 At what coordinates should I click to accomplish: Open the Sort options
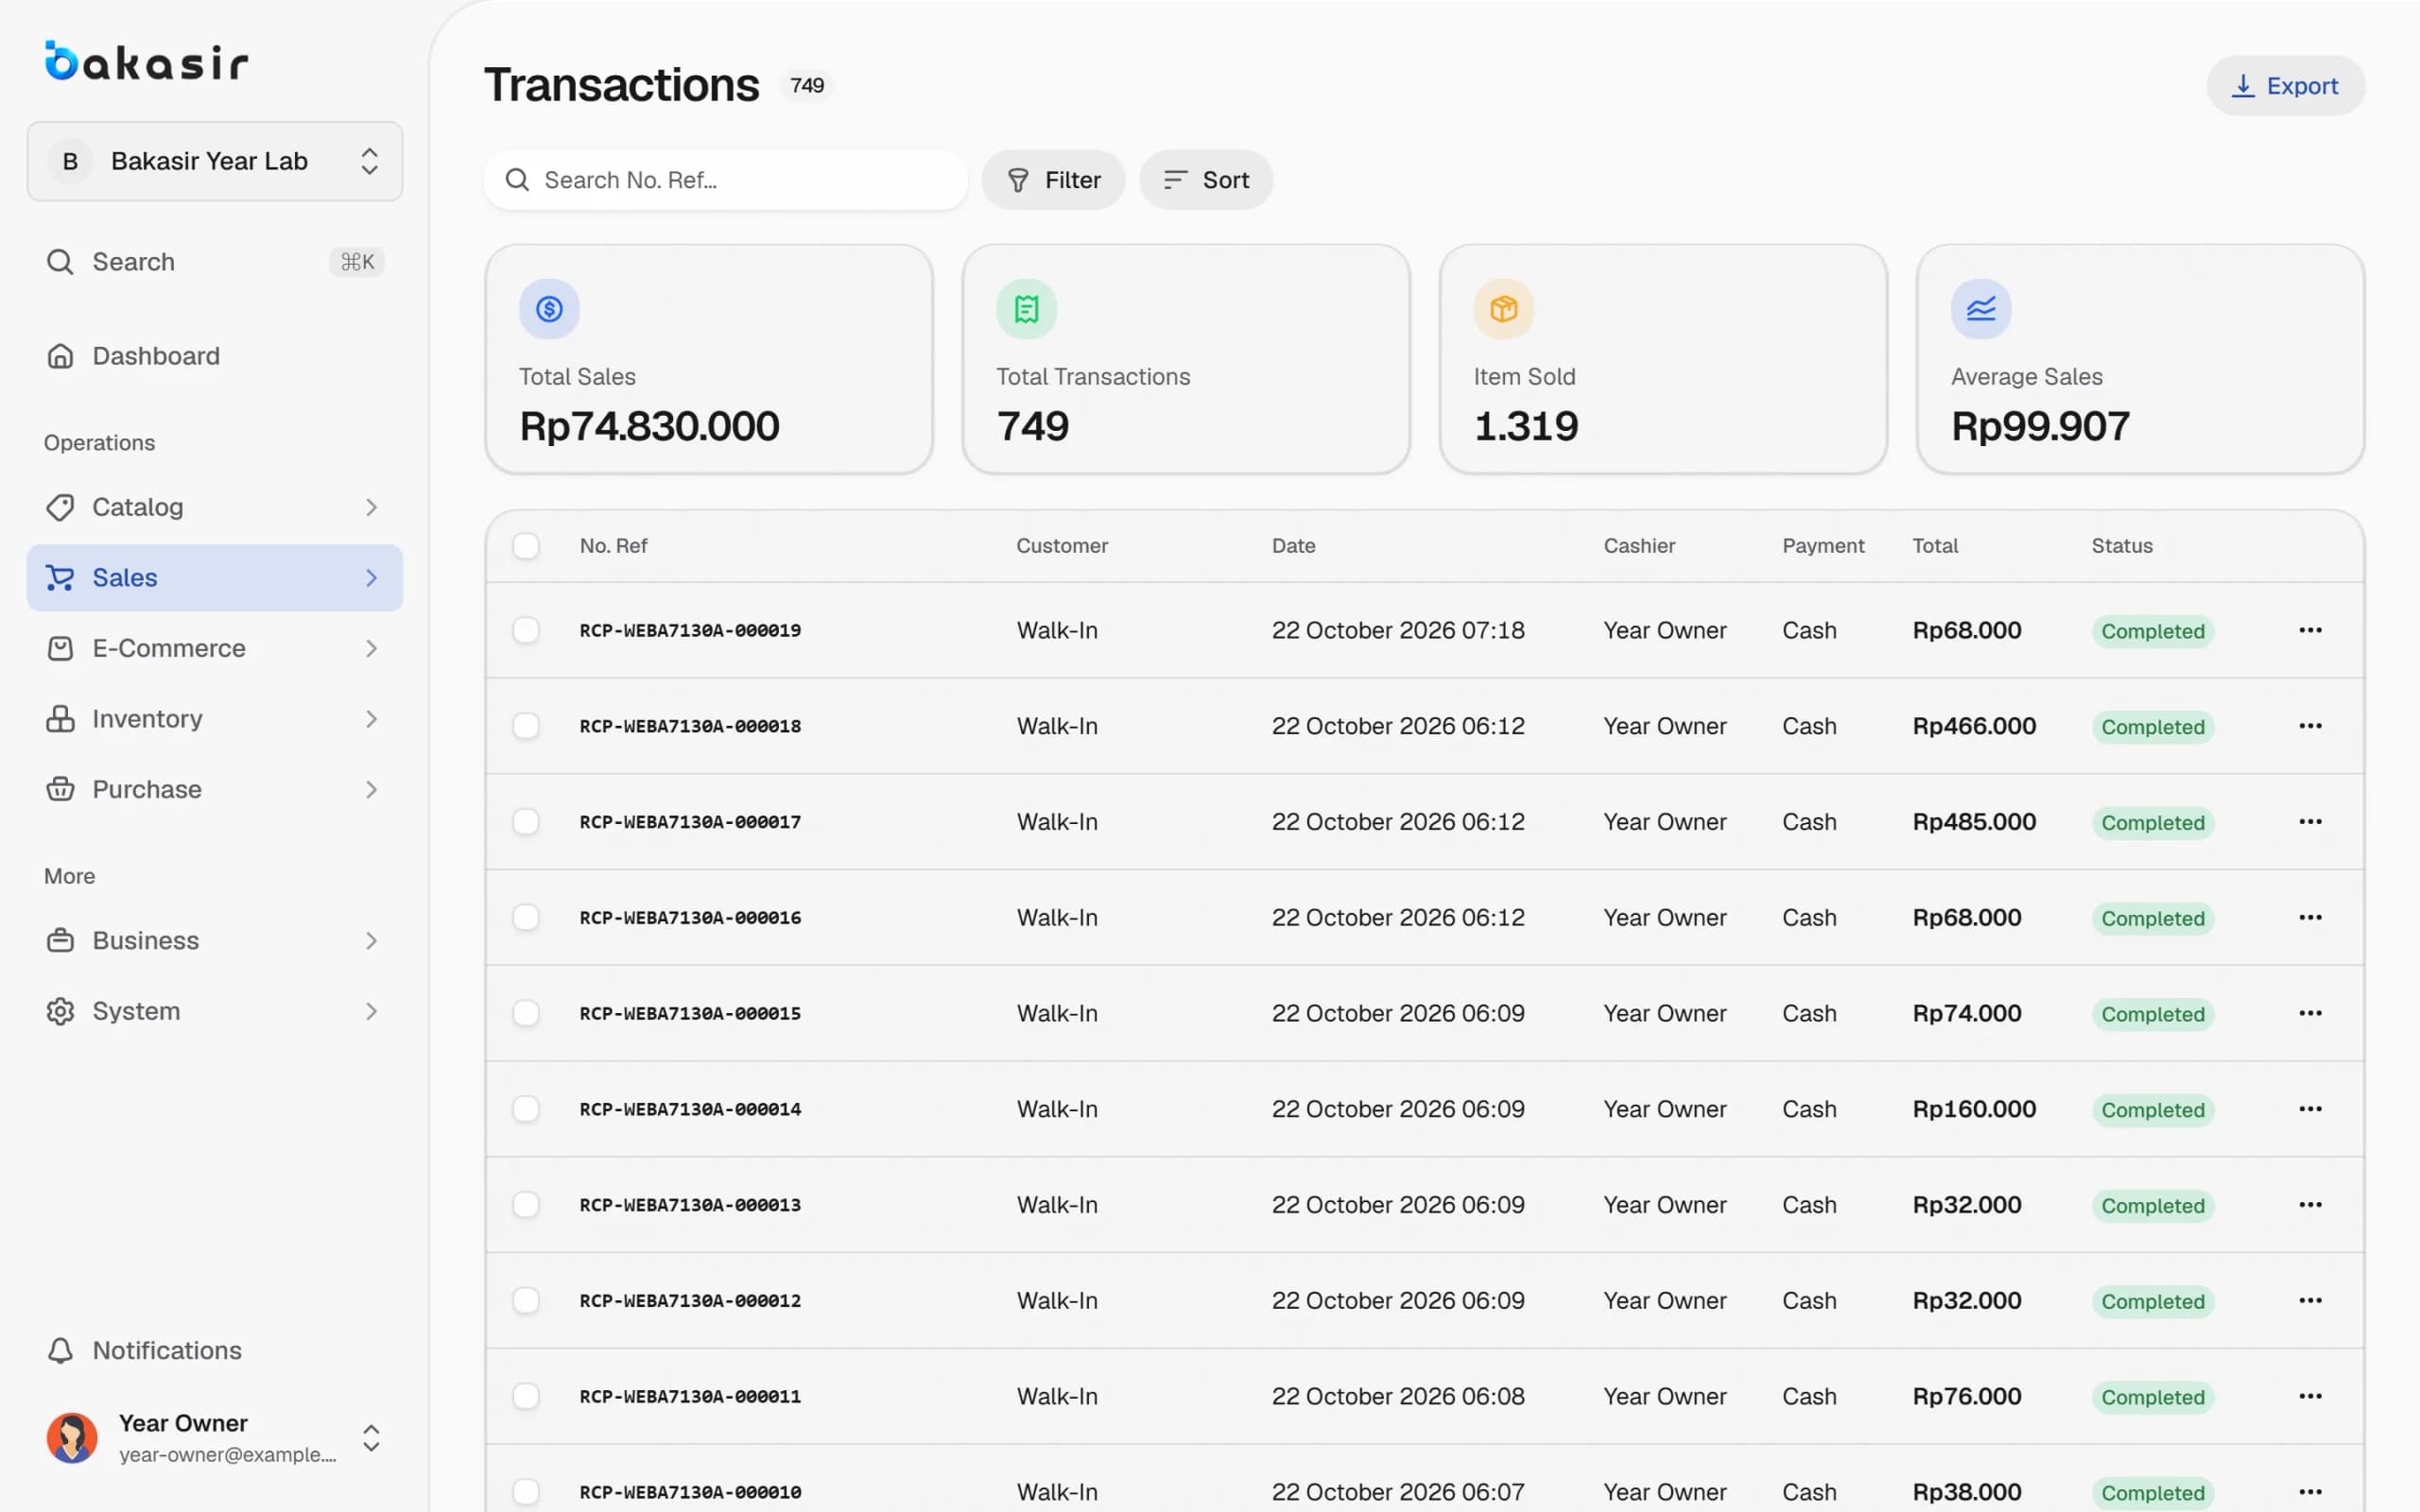click(x=1206, y=180)
